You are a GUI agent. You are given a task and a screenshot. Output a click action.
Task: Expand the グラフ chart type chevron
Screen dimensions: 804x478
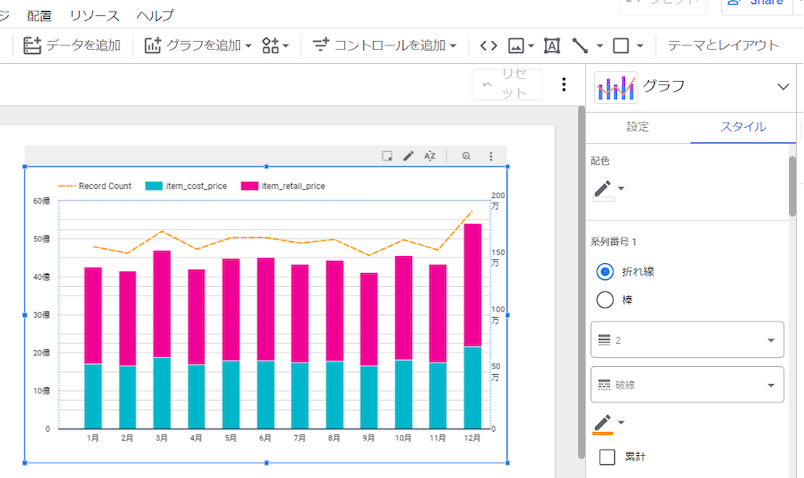[x=782, y=87]
